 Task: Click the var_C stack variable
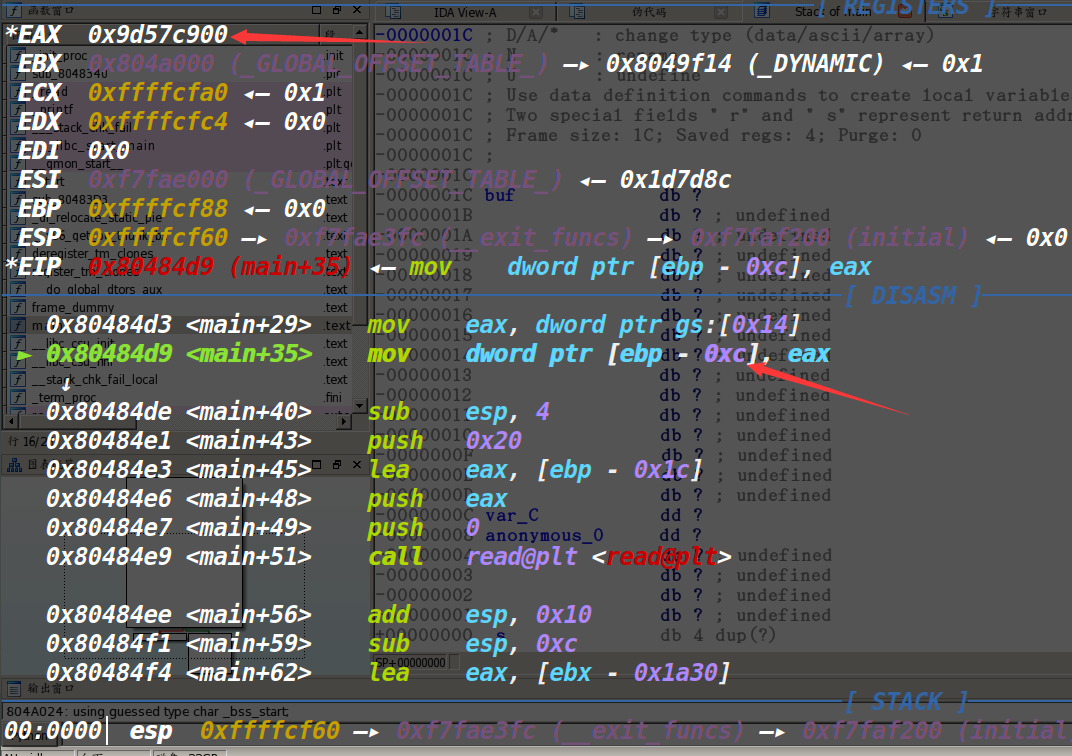512,515
